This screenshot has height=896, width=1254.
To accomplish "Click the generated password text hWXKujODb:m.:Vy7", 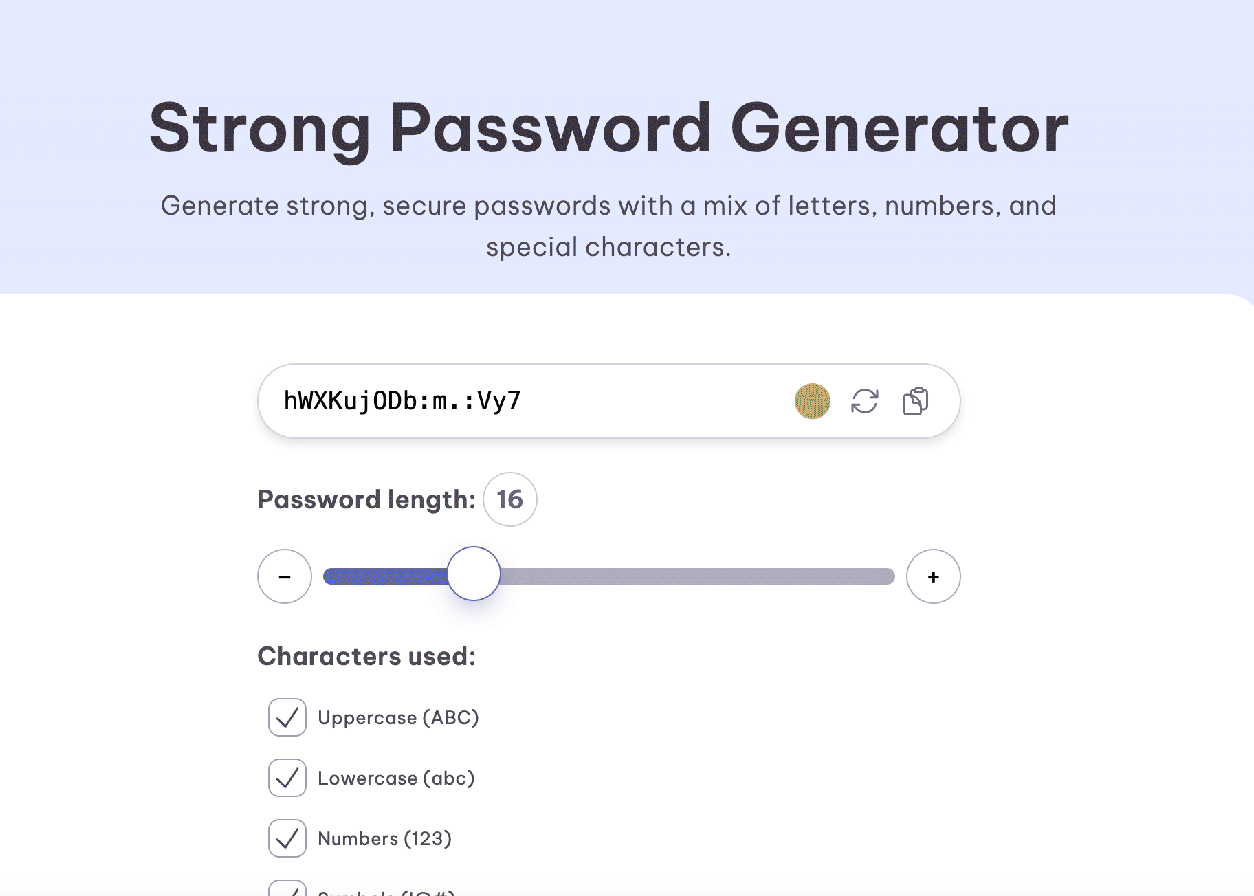I will tap(402, 401).
